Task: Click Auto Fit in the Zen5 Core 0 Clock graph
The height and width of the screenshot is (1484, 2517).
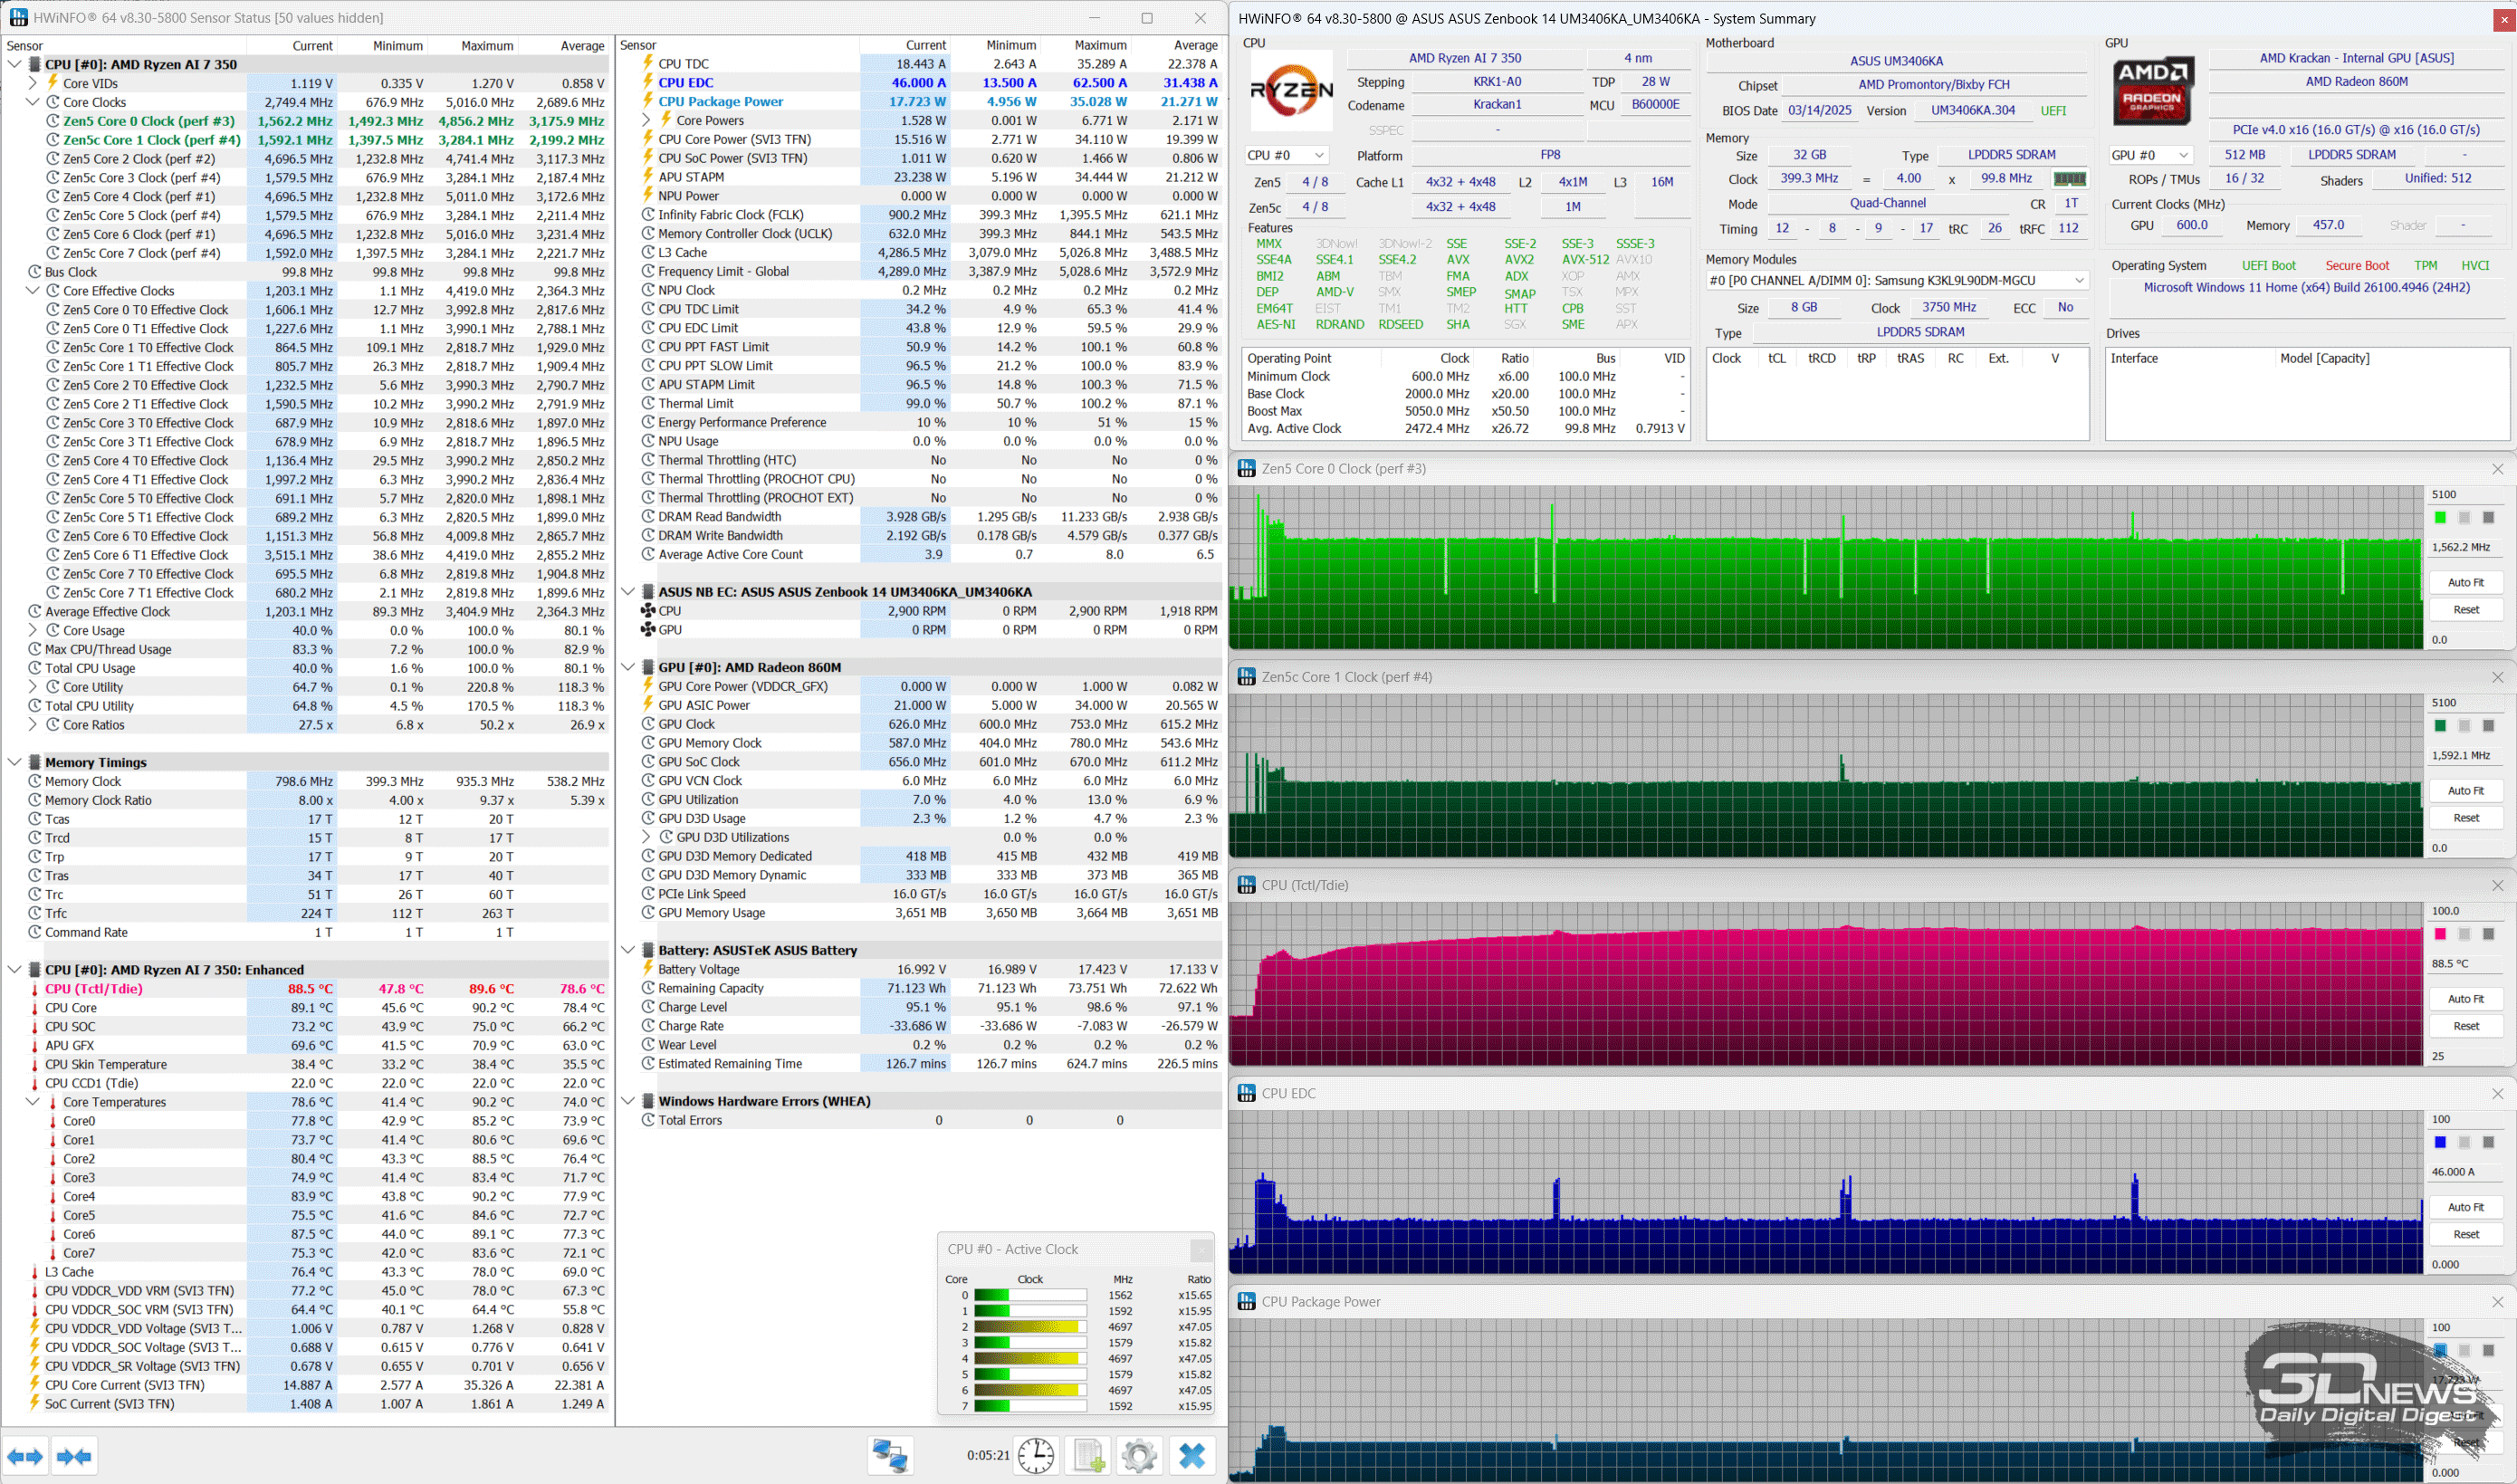Action: point(2465,583)
